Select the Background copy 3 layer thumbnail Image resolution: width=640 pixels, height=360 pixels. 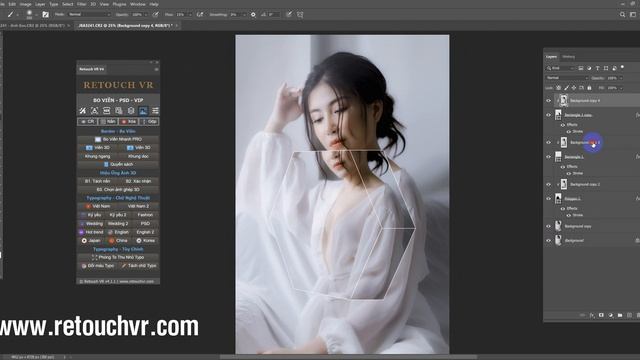(x=564, y=142)
